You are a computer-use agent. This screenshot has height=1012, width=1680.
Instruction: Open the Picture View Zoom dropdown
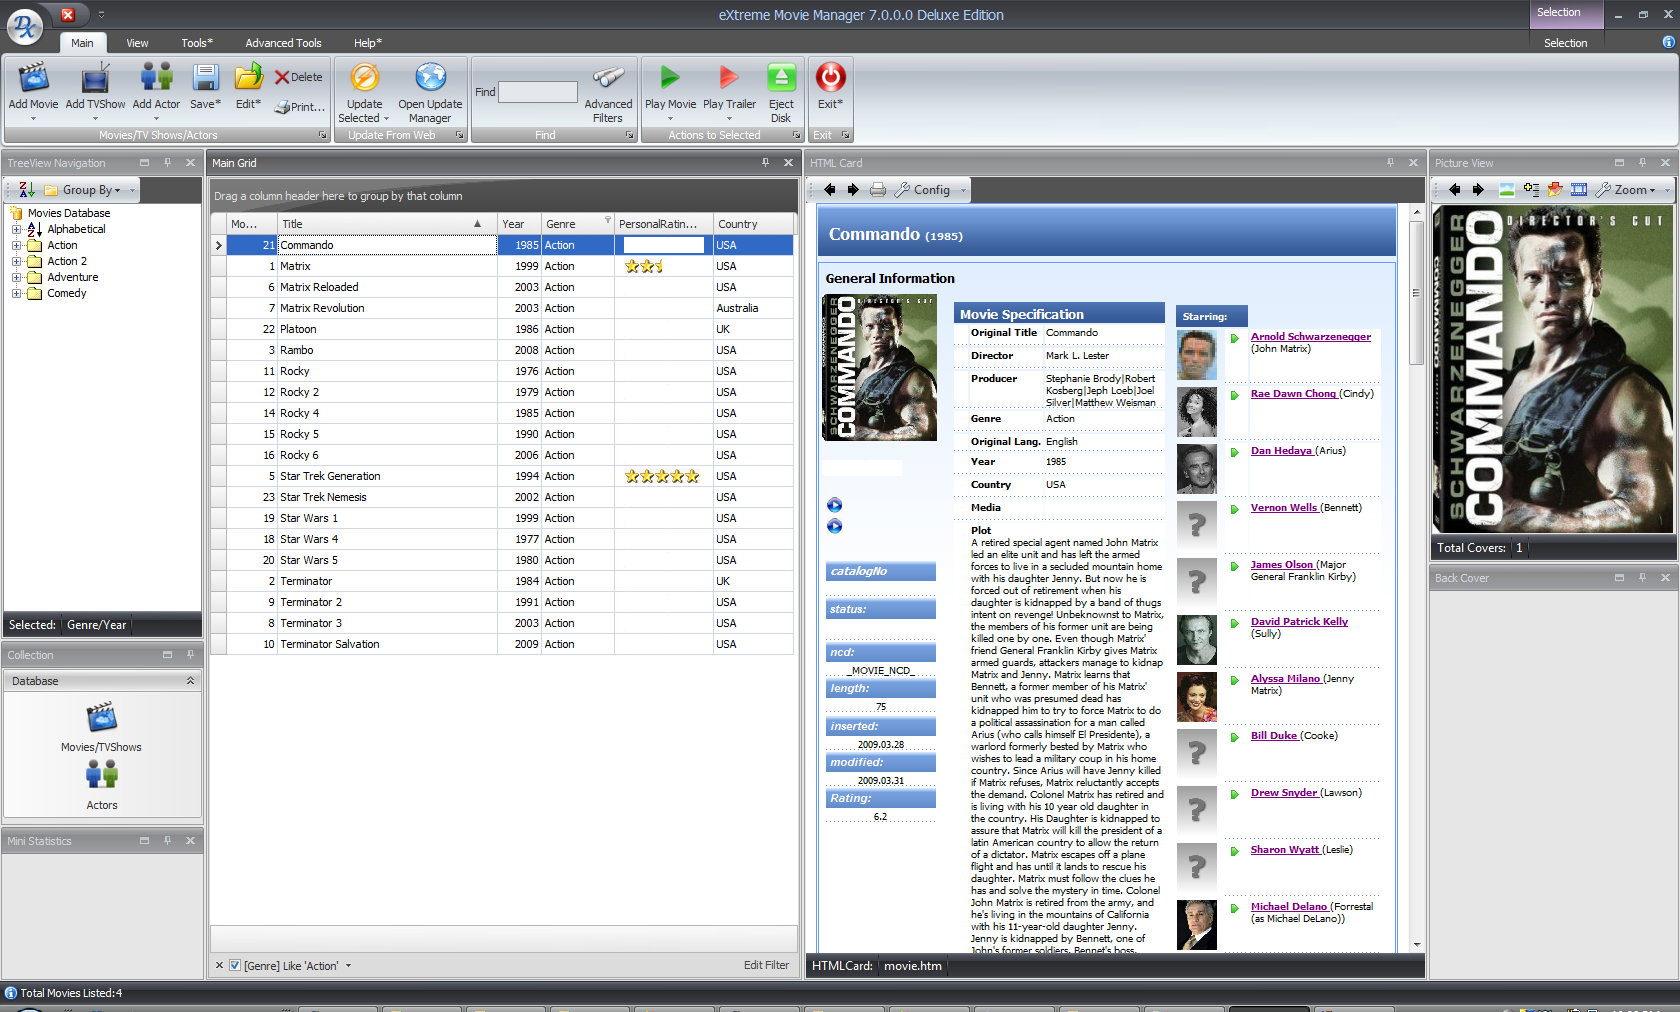point(1631,190)
